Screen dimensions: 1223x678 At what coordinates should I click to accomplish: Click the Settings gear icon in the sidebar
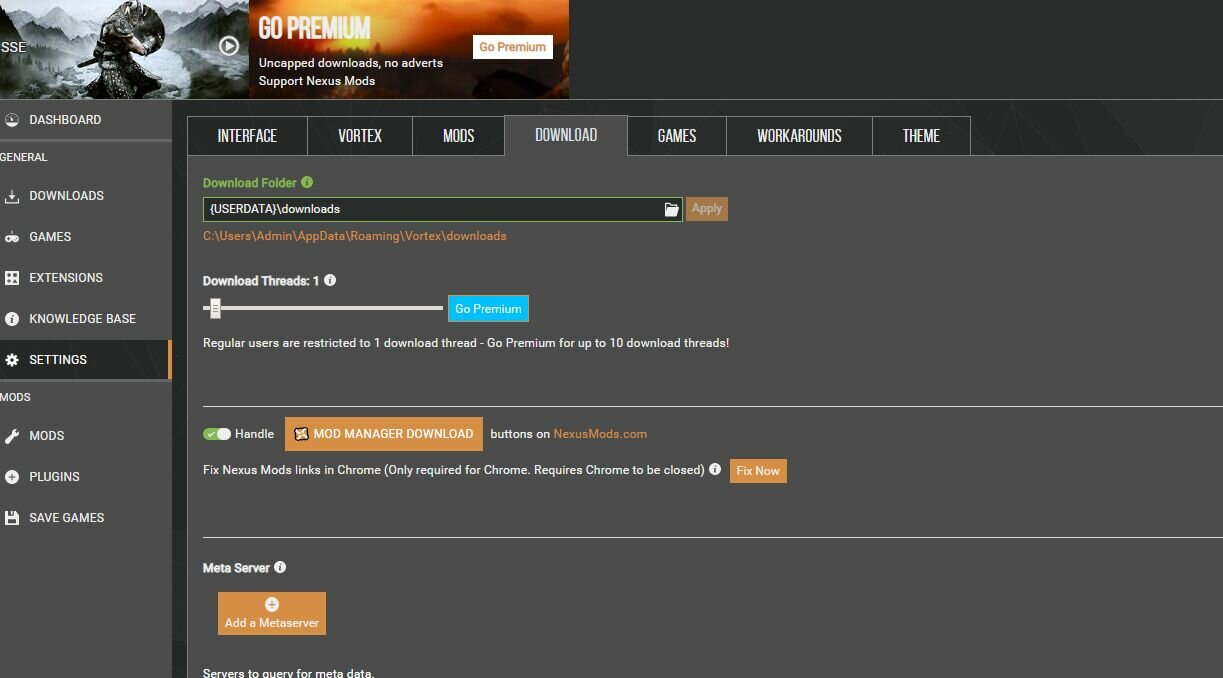[12, 360]
